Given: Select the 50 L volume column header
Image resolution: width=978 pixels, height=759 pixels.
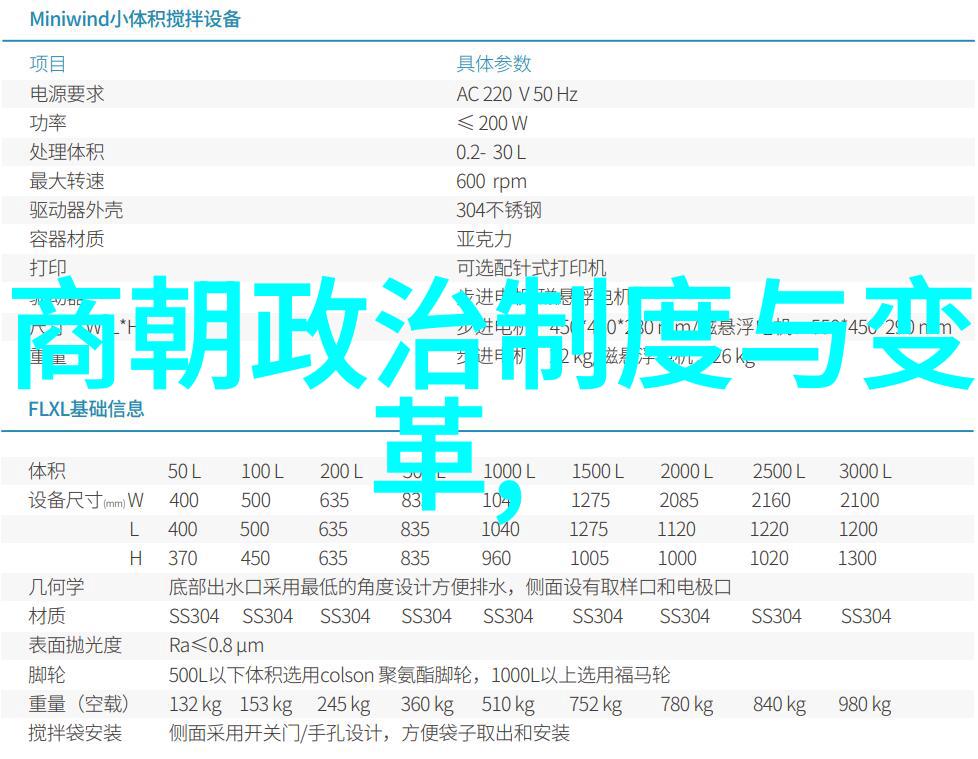Looking at the screenshot, I should click(x=184, y=471).
